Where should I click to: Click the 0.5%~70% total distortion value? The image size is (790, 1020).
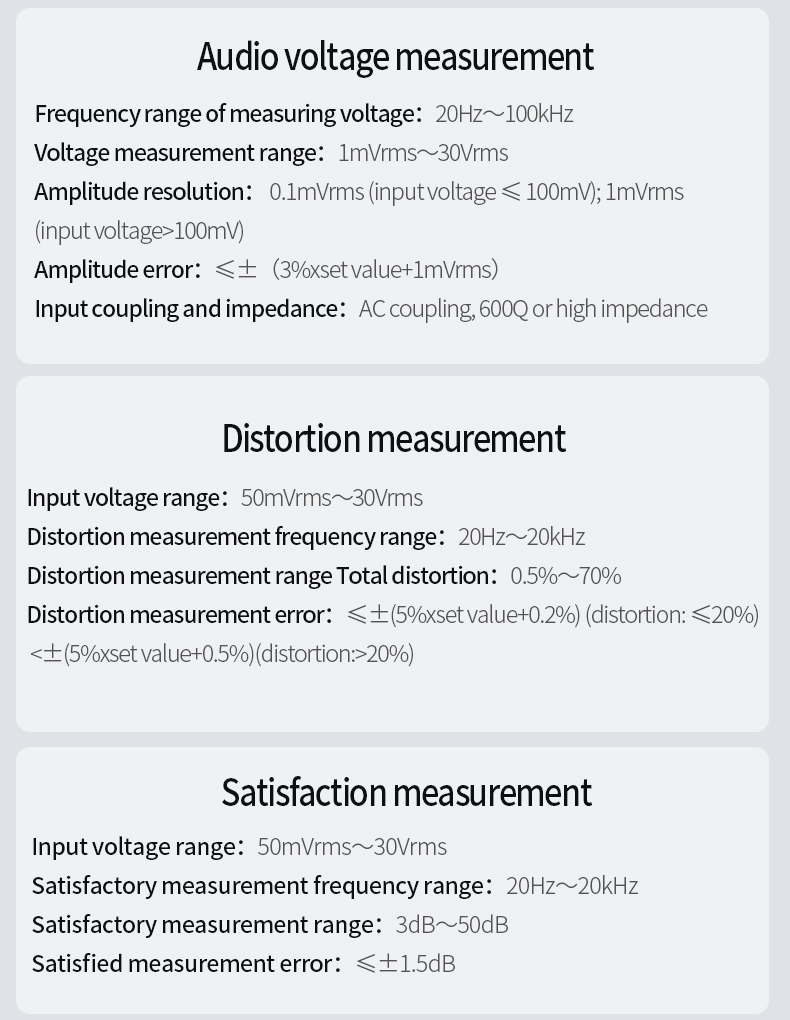coord(566,576)
